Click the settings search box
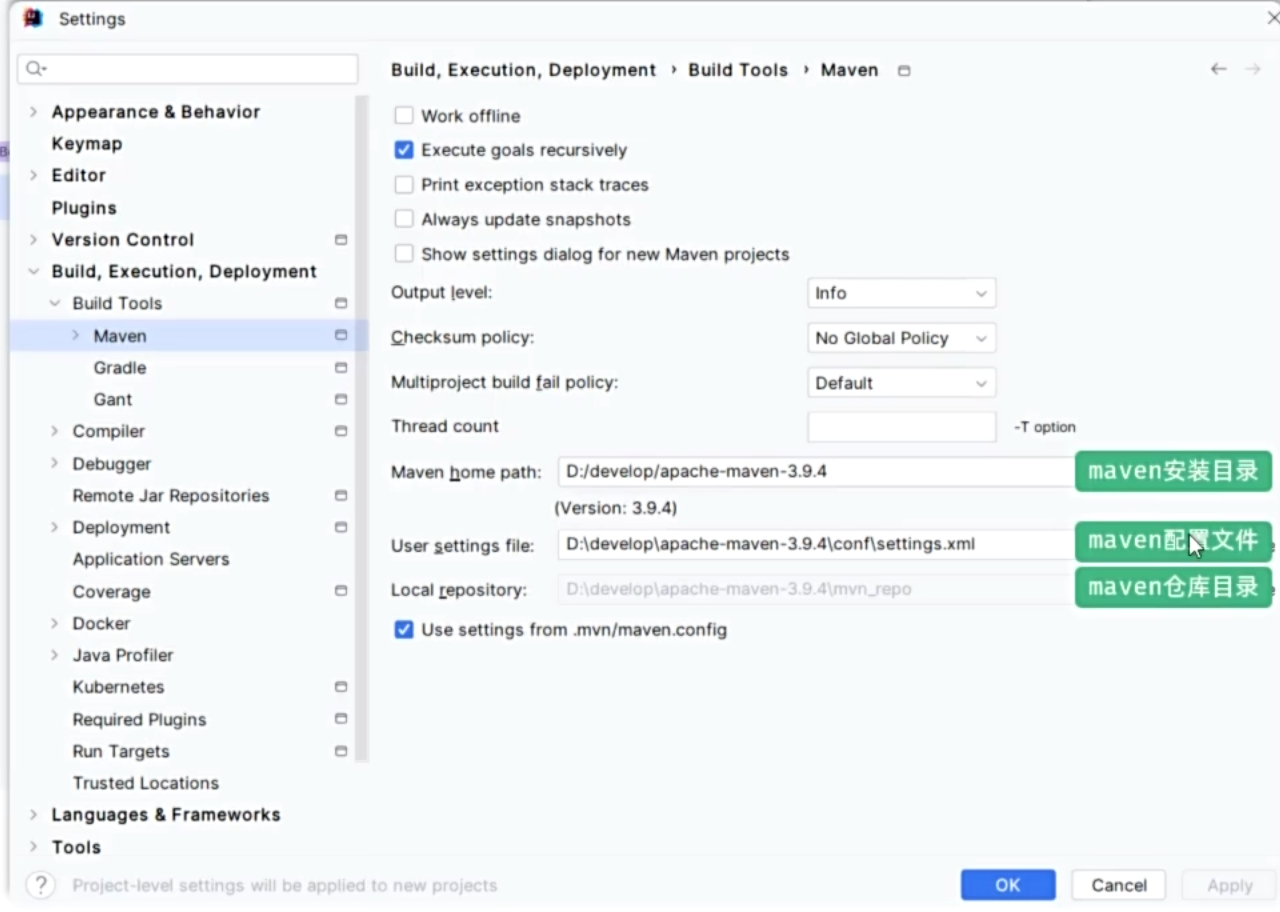 point(190,69)
